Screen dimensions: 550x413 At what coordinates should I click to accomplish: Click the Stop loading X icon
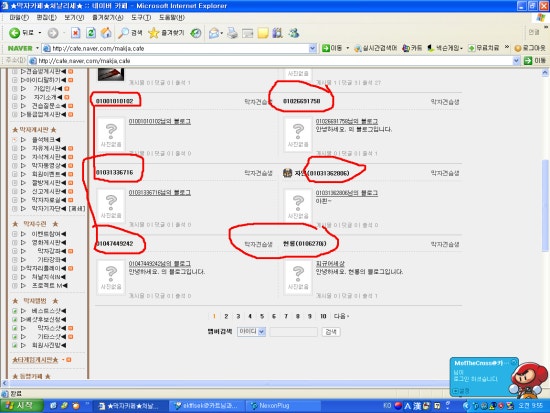(75, 33)
